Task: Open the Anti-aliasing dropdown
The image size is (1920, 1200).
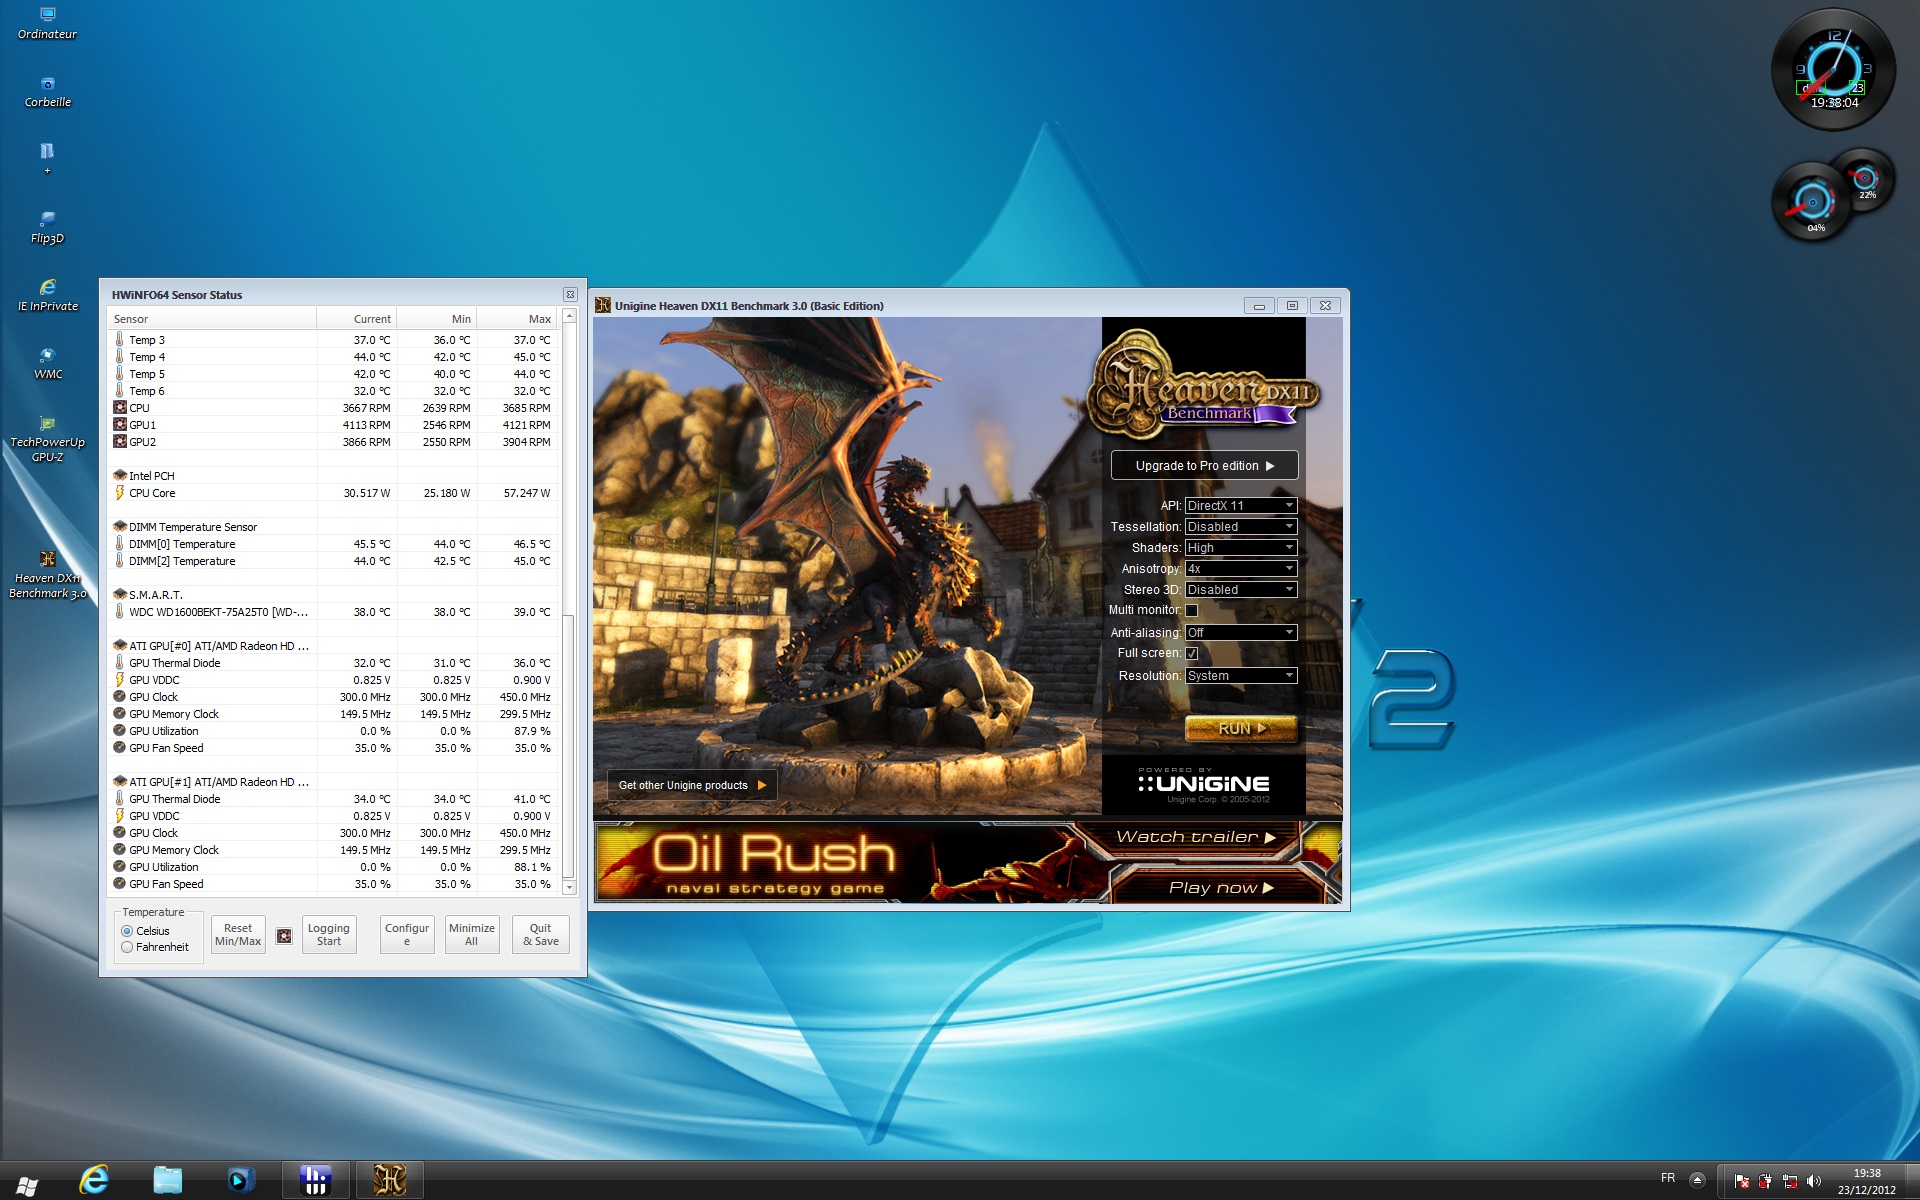Action: click(1240, 633)
